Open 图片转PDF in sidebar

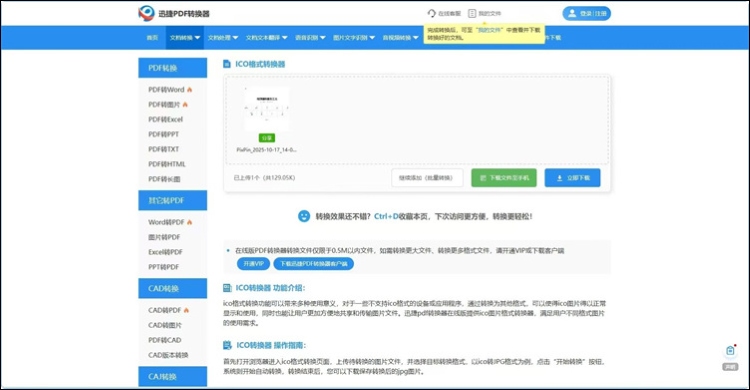tap(164, 237)
